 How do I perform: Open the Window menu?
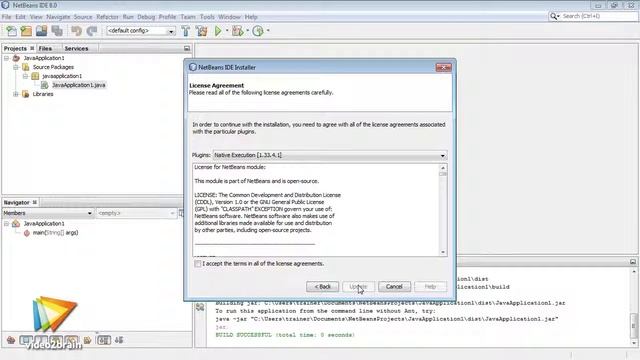click(229, 17)
